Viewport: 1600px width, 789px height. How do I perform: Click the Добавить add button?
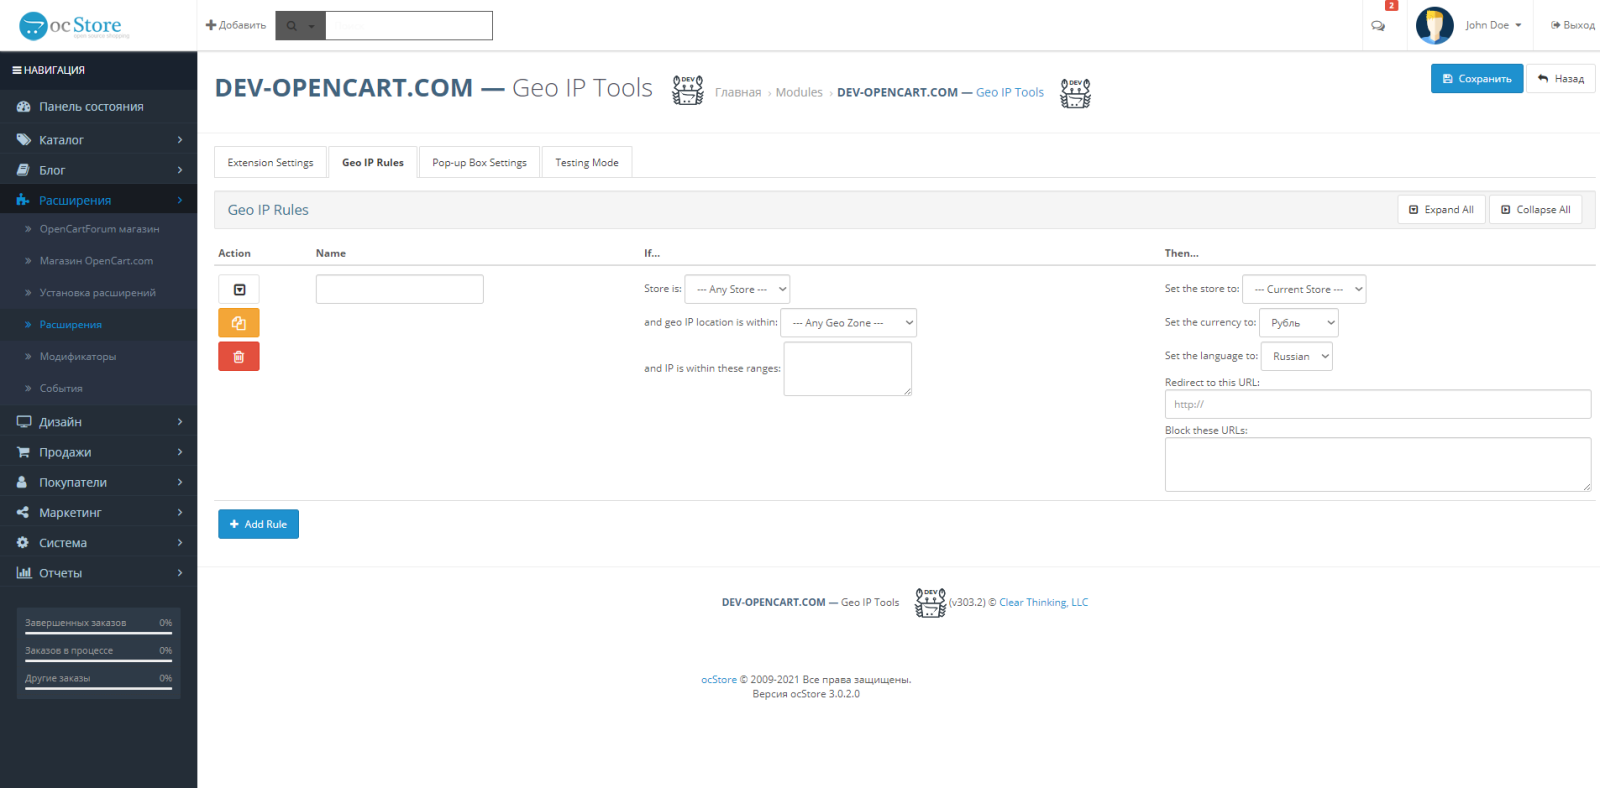point(236,26)
